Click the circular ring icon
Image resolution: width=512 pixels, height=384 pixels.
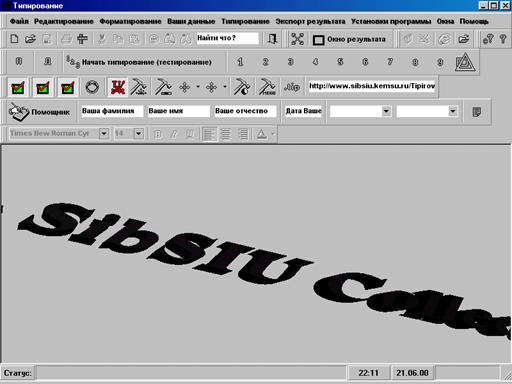click(x=92, y=87)
